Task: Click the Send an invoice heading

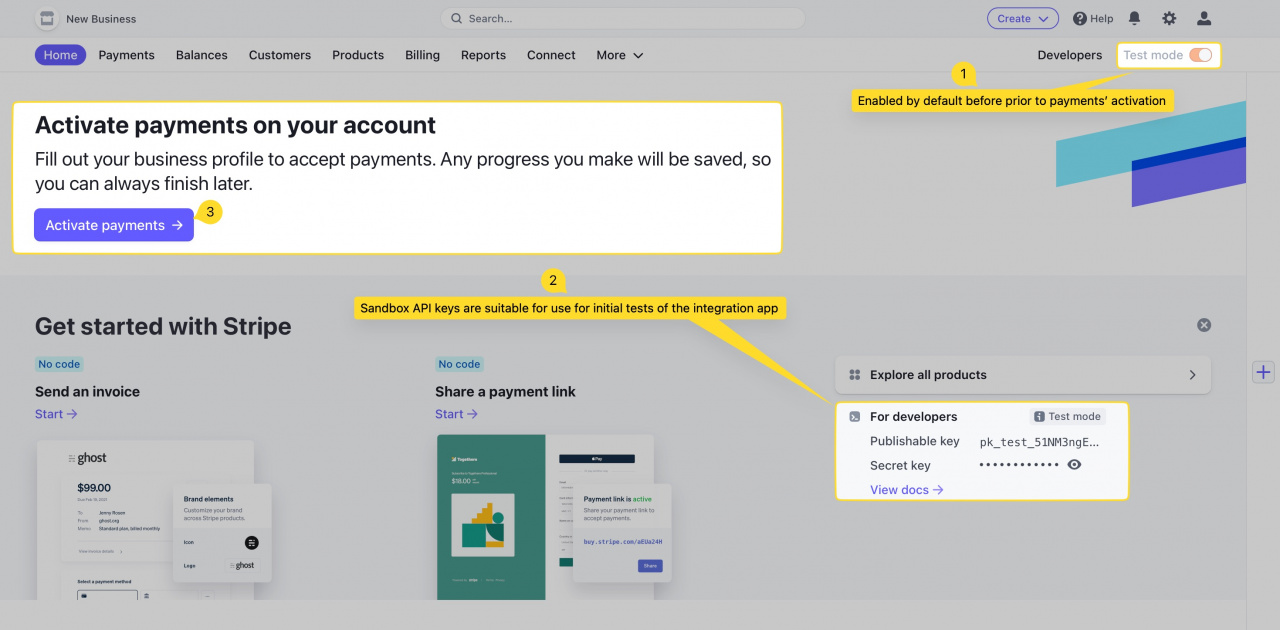Action: (87, 392)
